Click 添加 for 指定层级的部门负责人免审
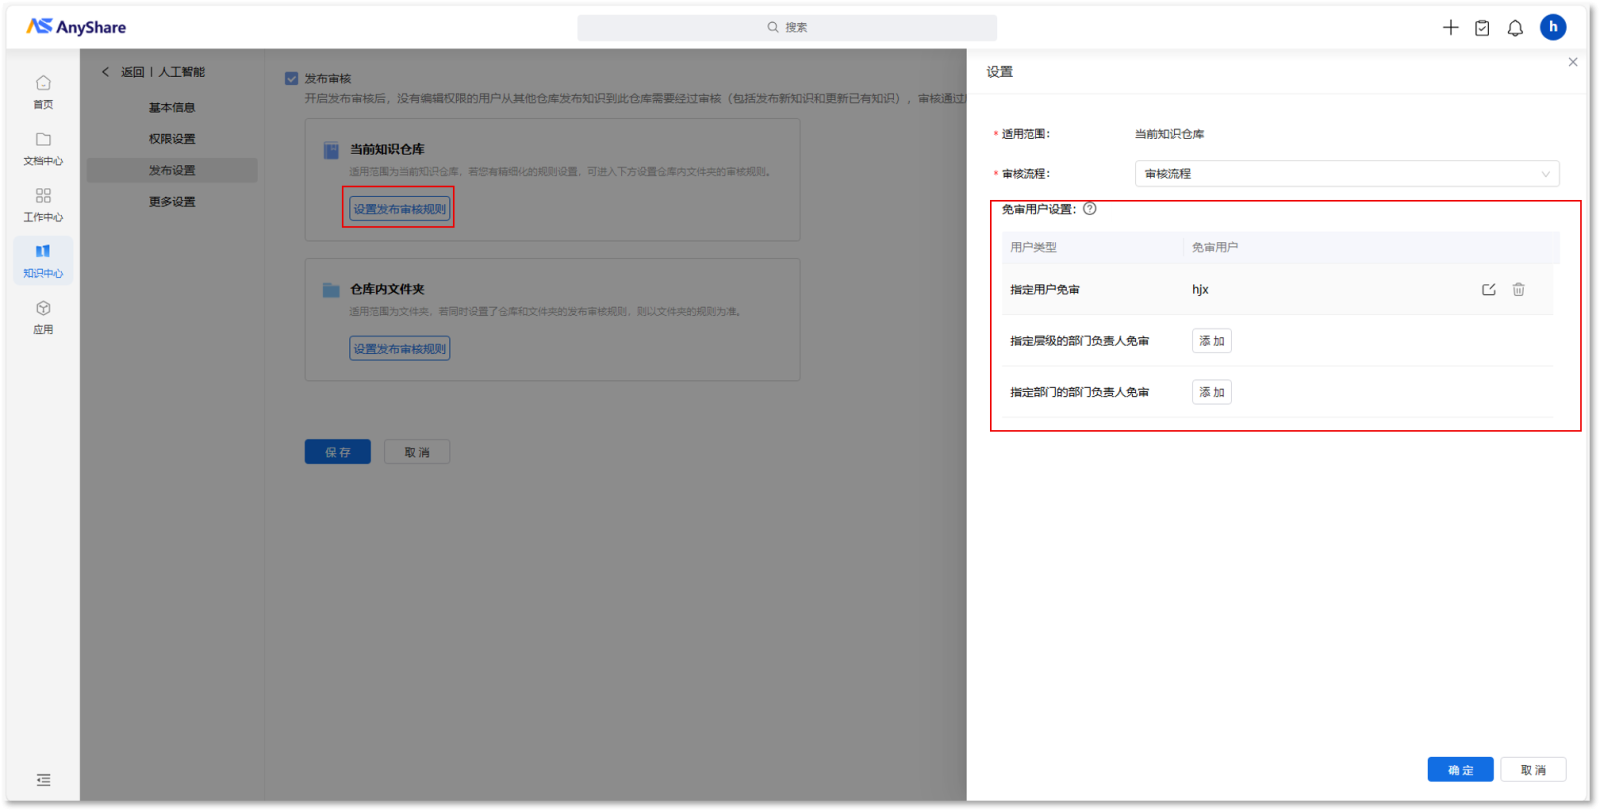 coord(1211,341)
